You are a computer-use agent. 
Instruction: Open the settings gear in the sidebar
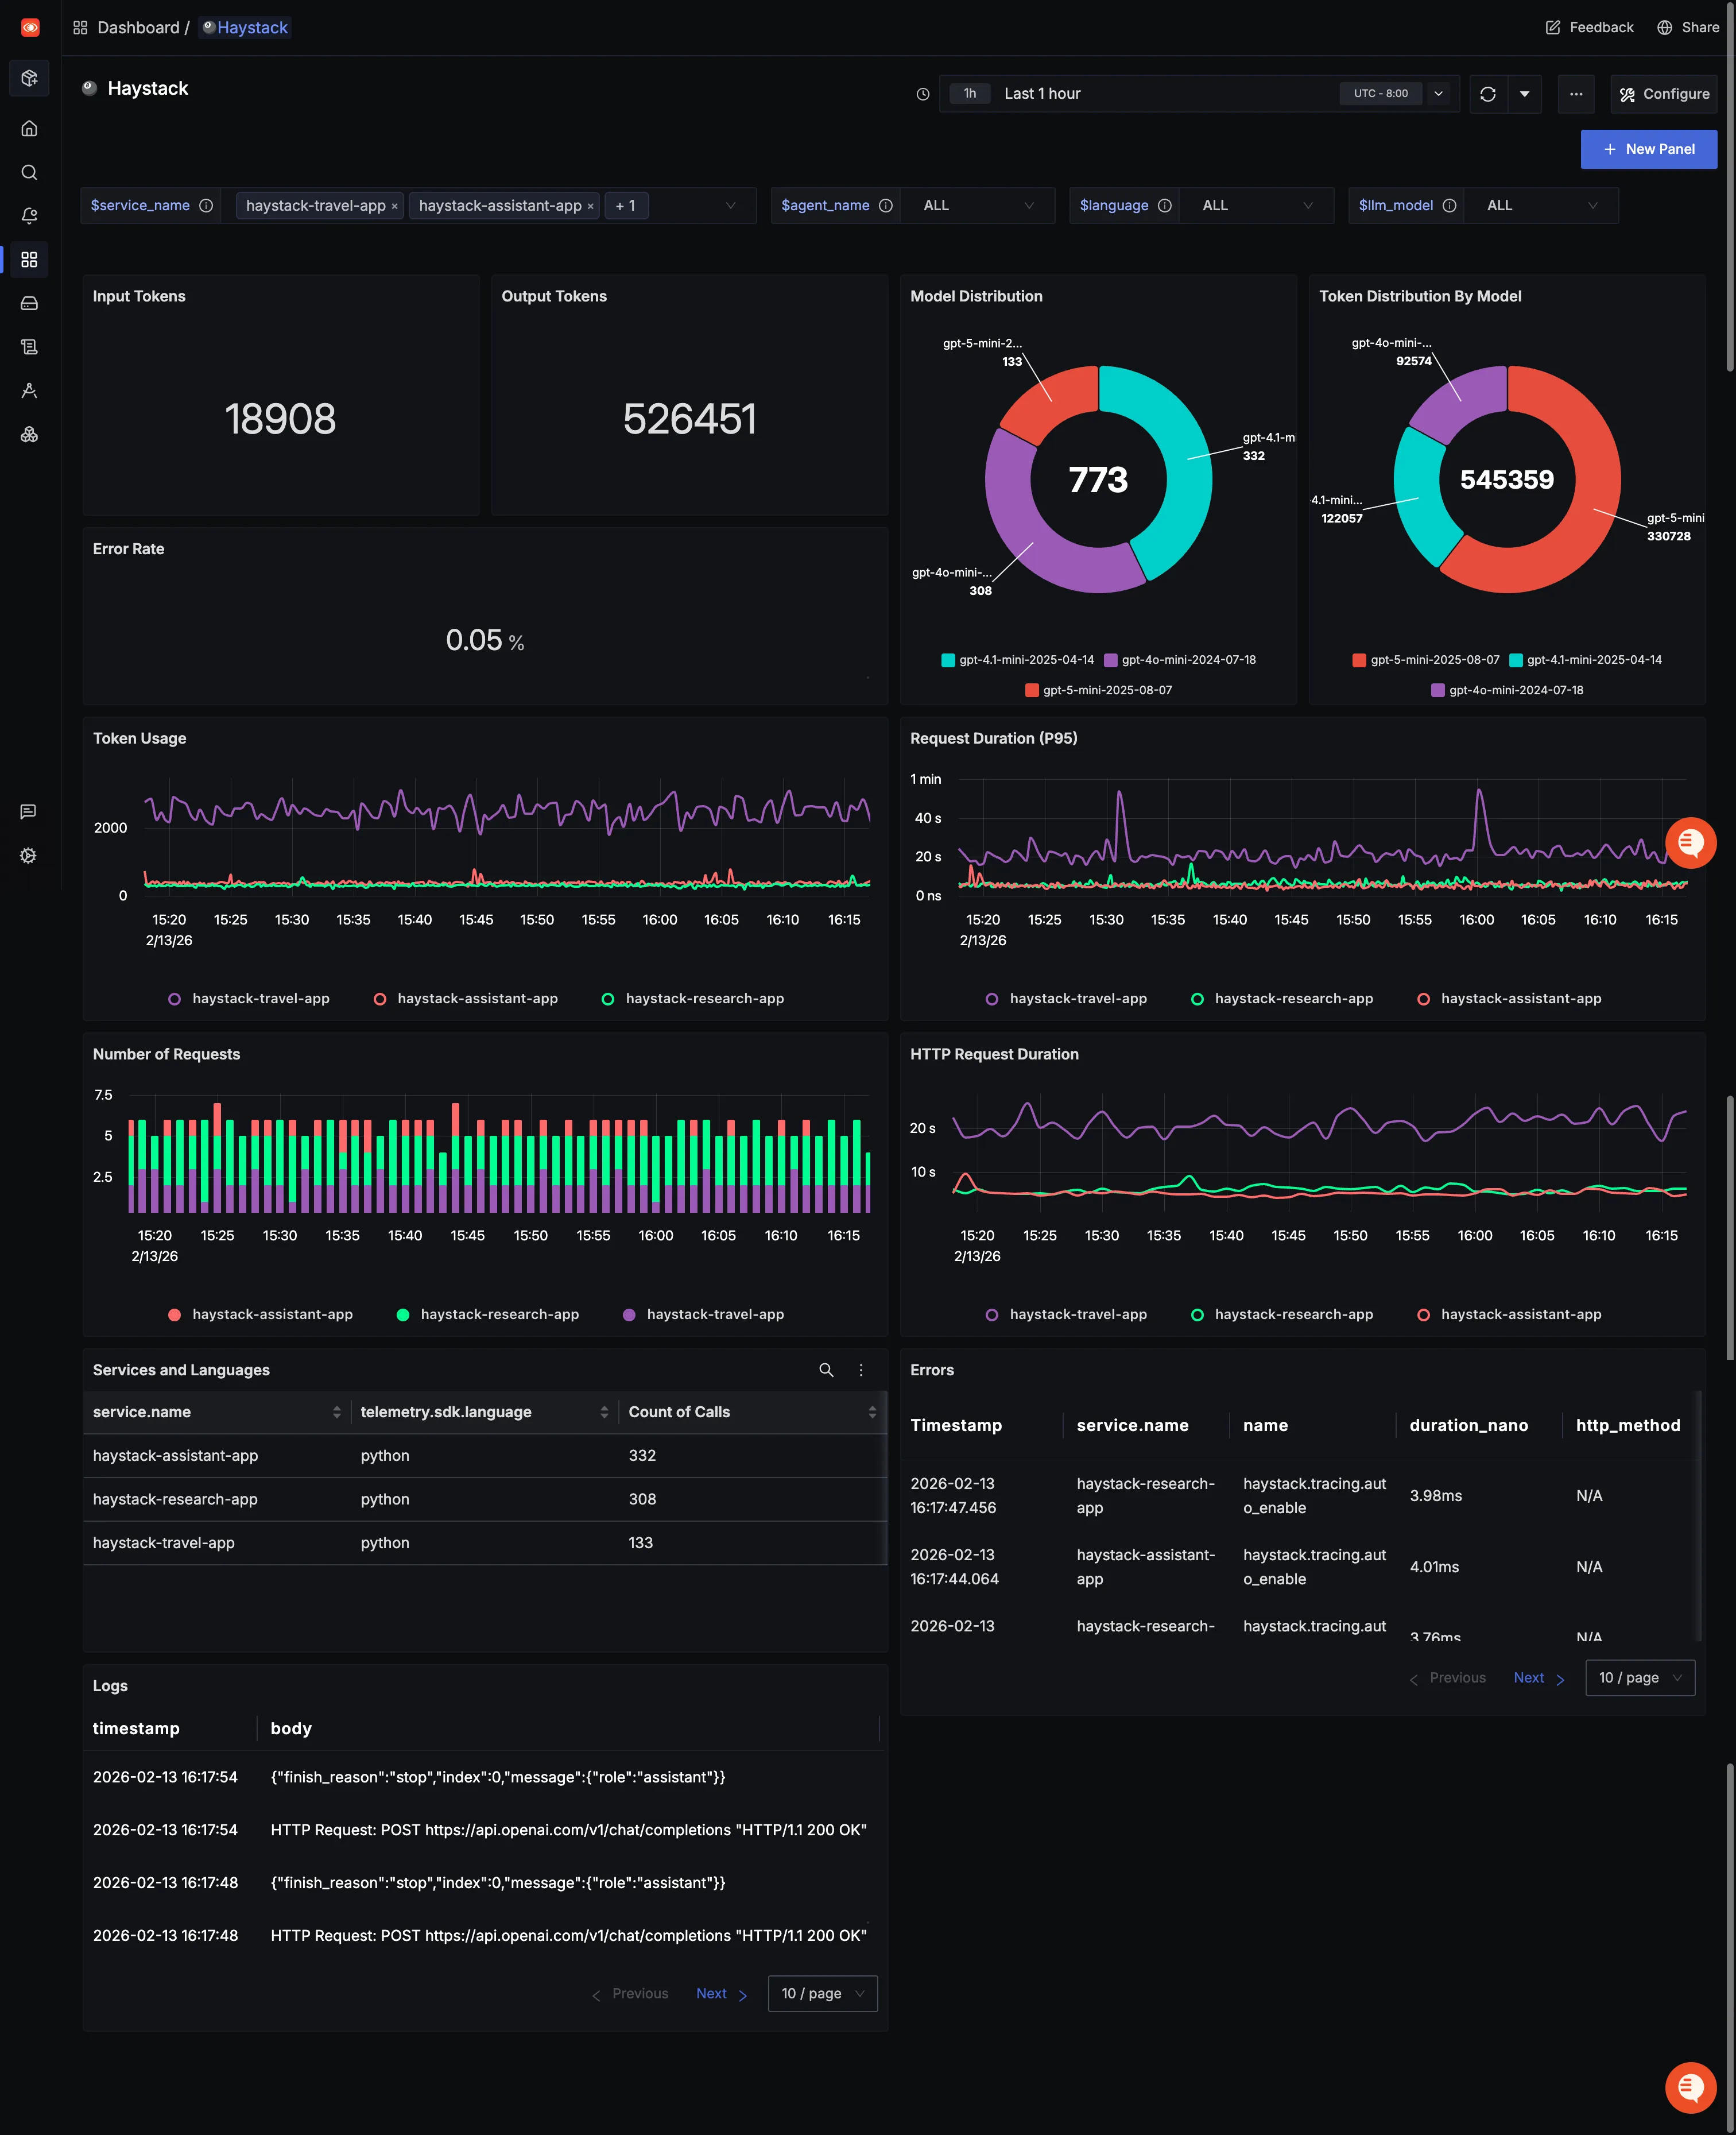point(29,856)
